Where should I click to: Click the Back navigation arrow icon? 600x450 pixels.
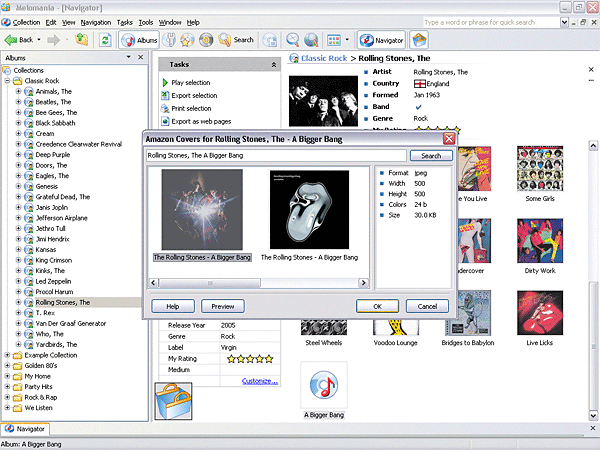click(x=12, y=40)
